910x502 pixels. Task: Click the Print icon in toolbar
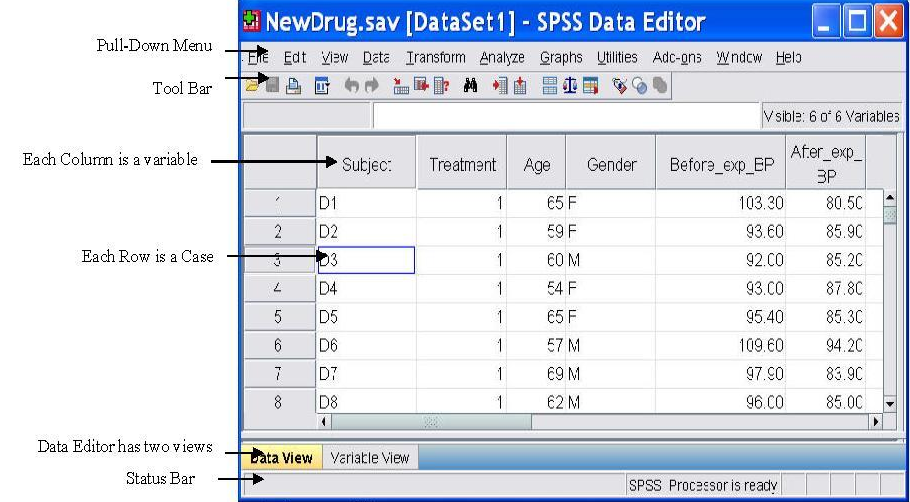[x=293, y=88]
